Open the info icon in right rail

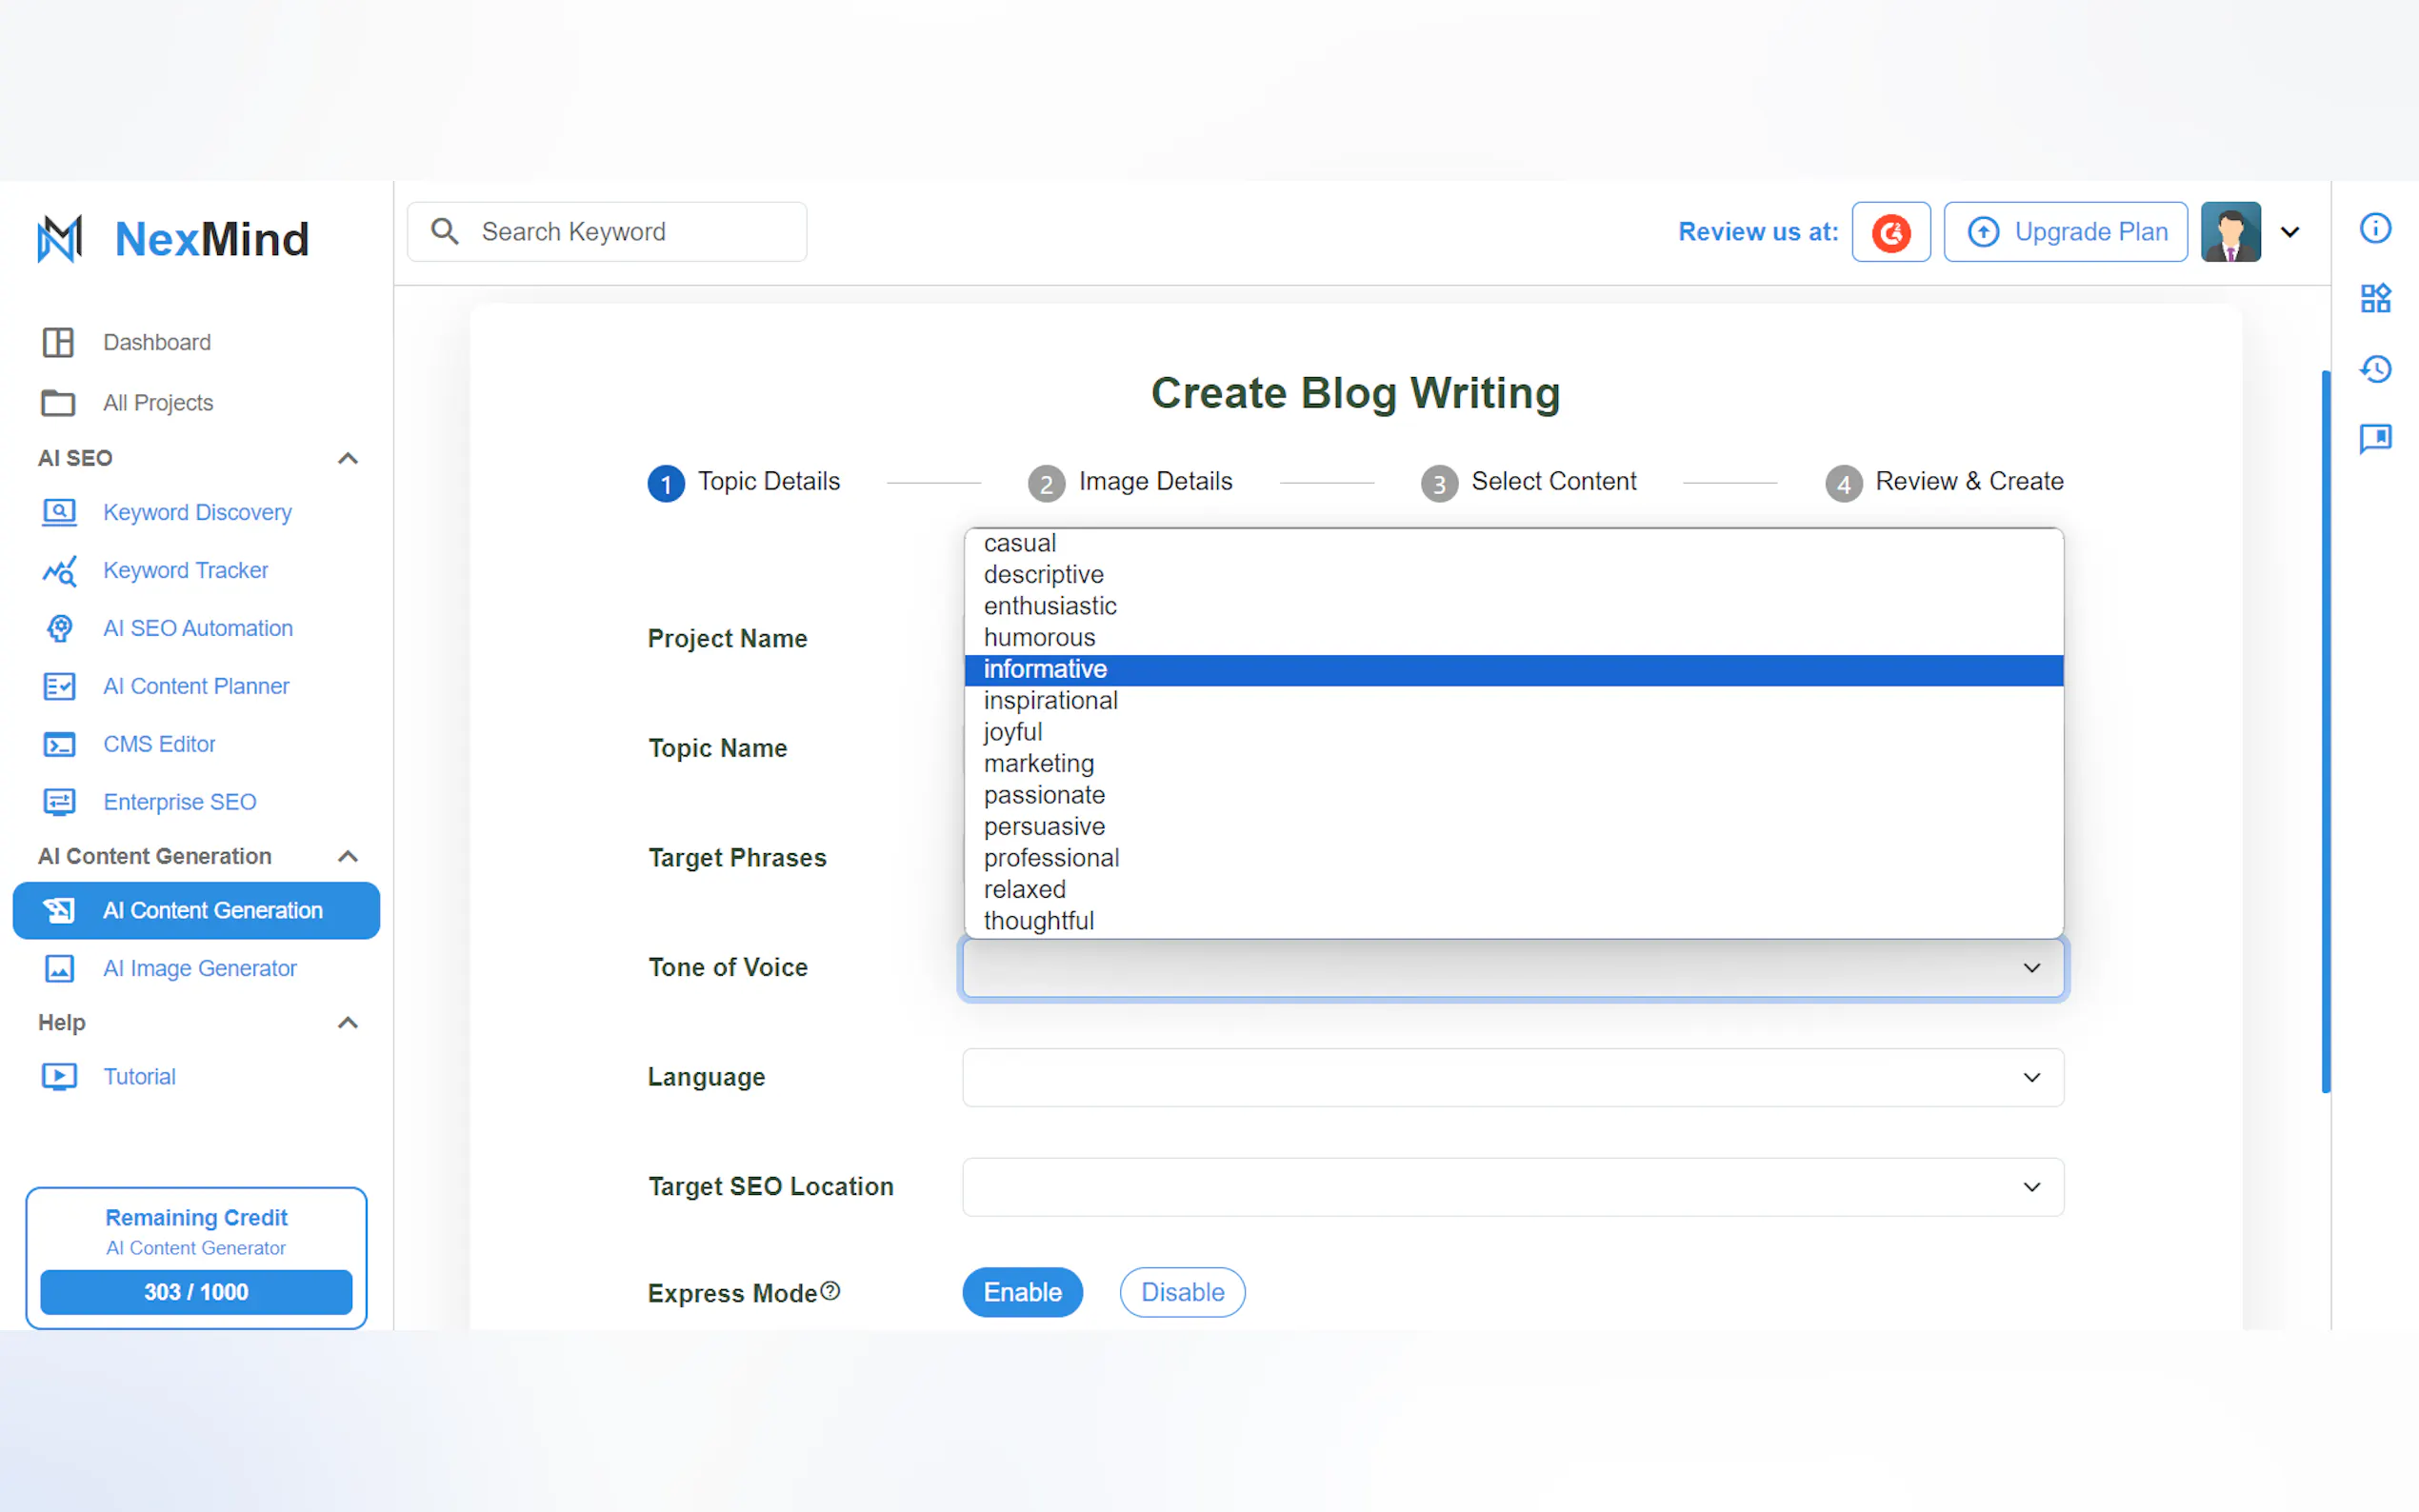pos(2375,229)
